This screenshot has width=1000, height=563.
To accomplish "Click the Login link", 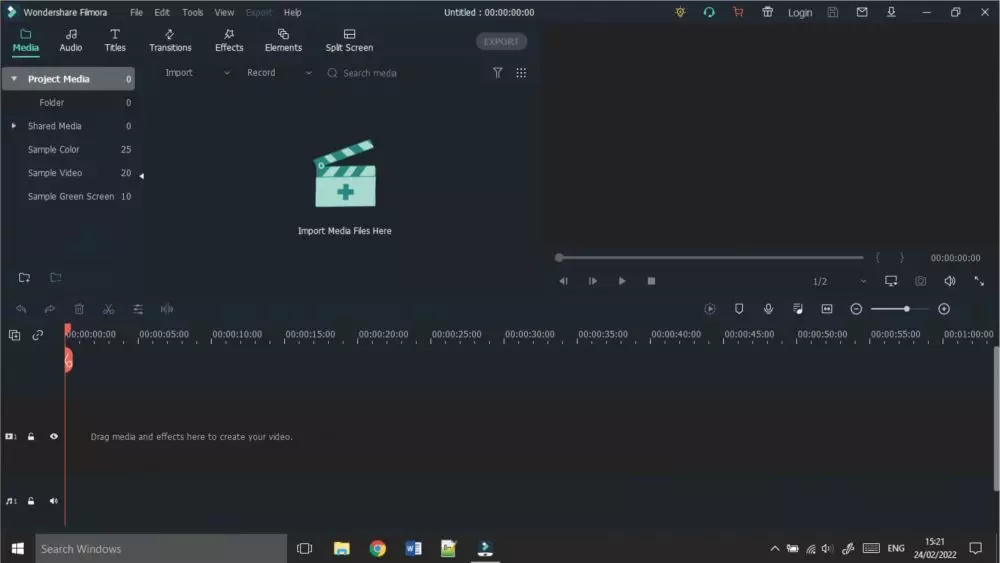I will (800, 13).
